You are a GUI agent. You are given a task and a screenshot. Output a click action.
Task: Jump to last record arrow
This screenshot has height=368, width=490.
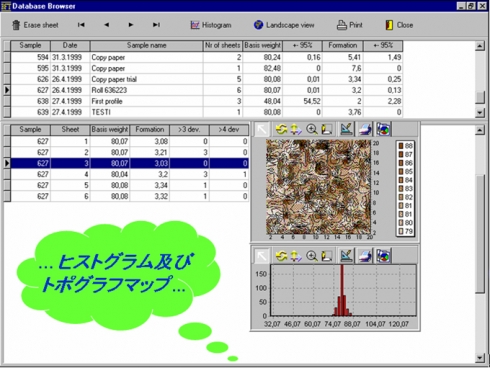(156, 25)
